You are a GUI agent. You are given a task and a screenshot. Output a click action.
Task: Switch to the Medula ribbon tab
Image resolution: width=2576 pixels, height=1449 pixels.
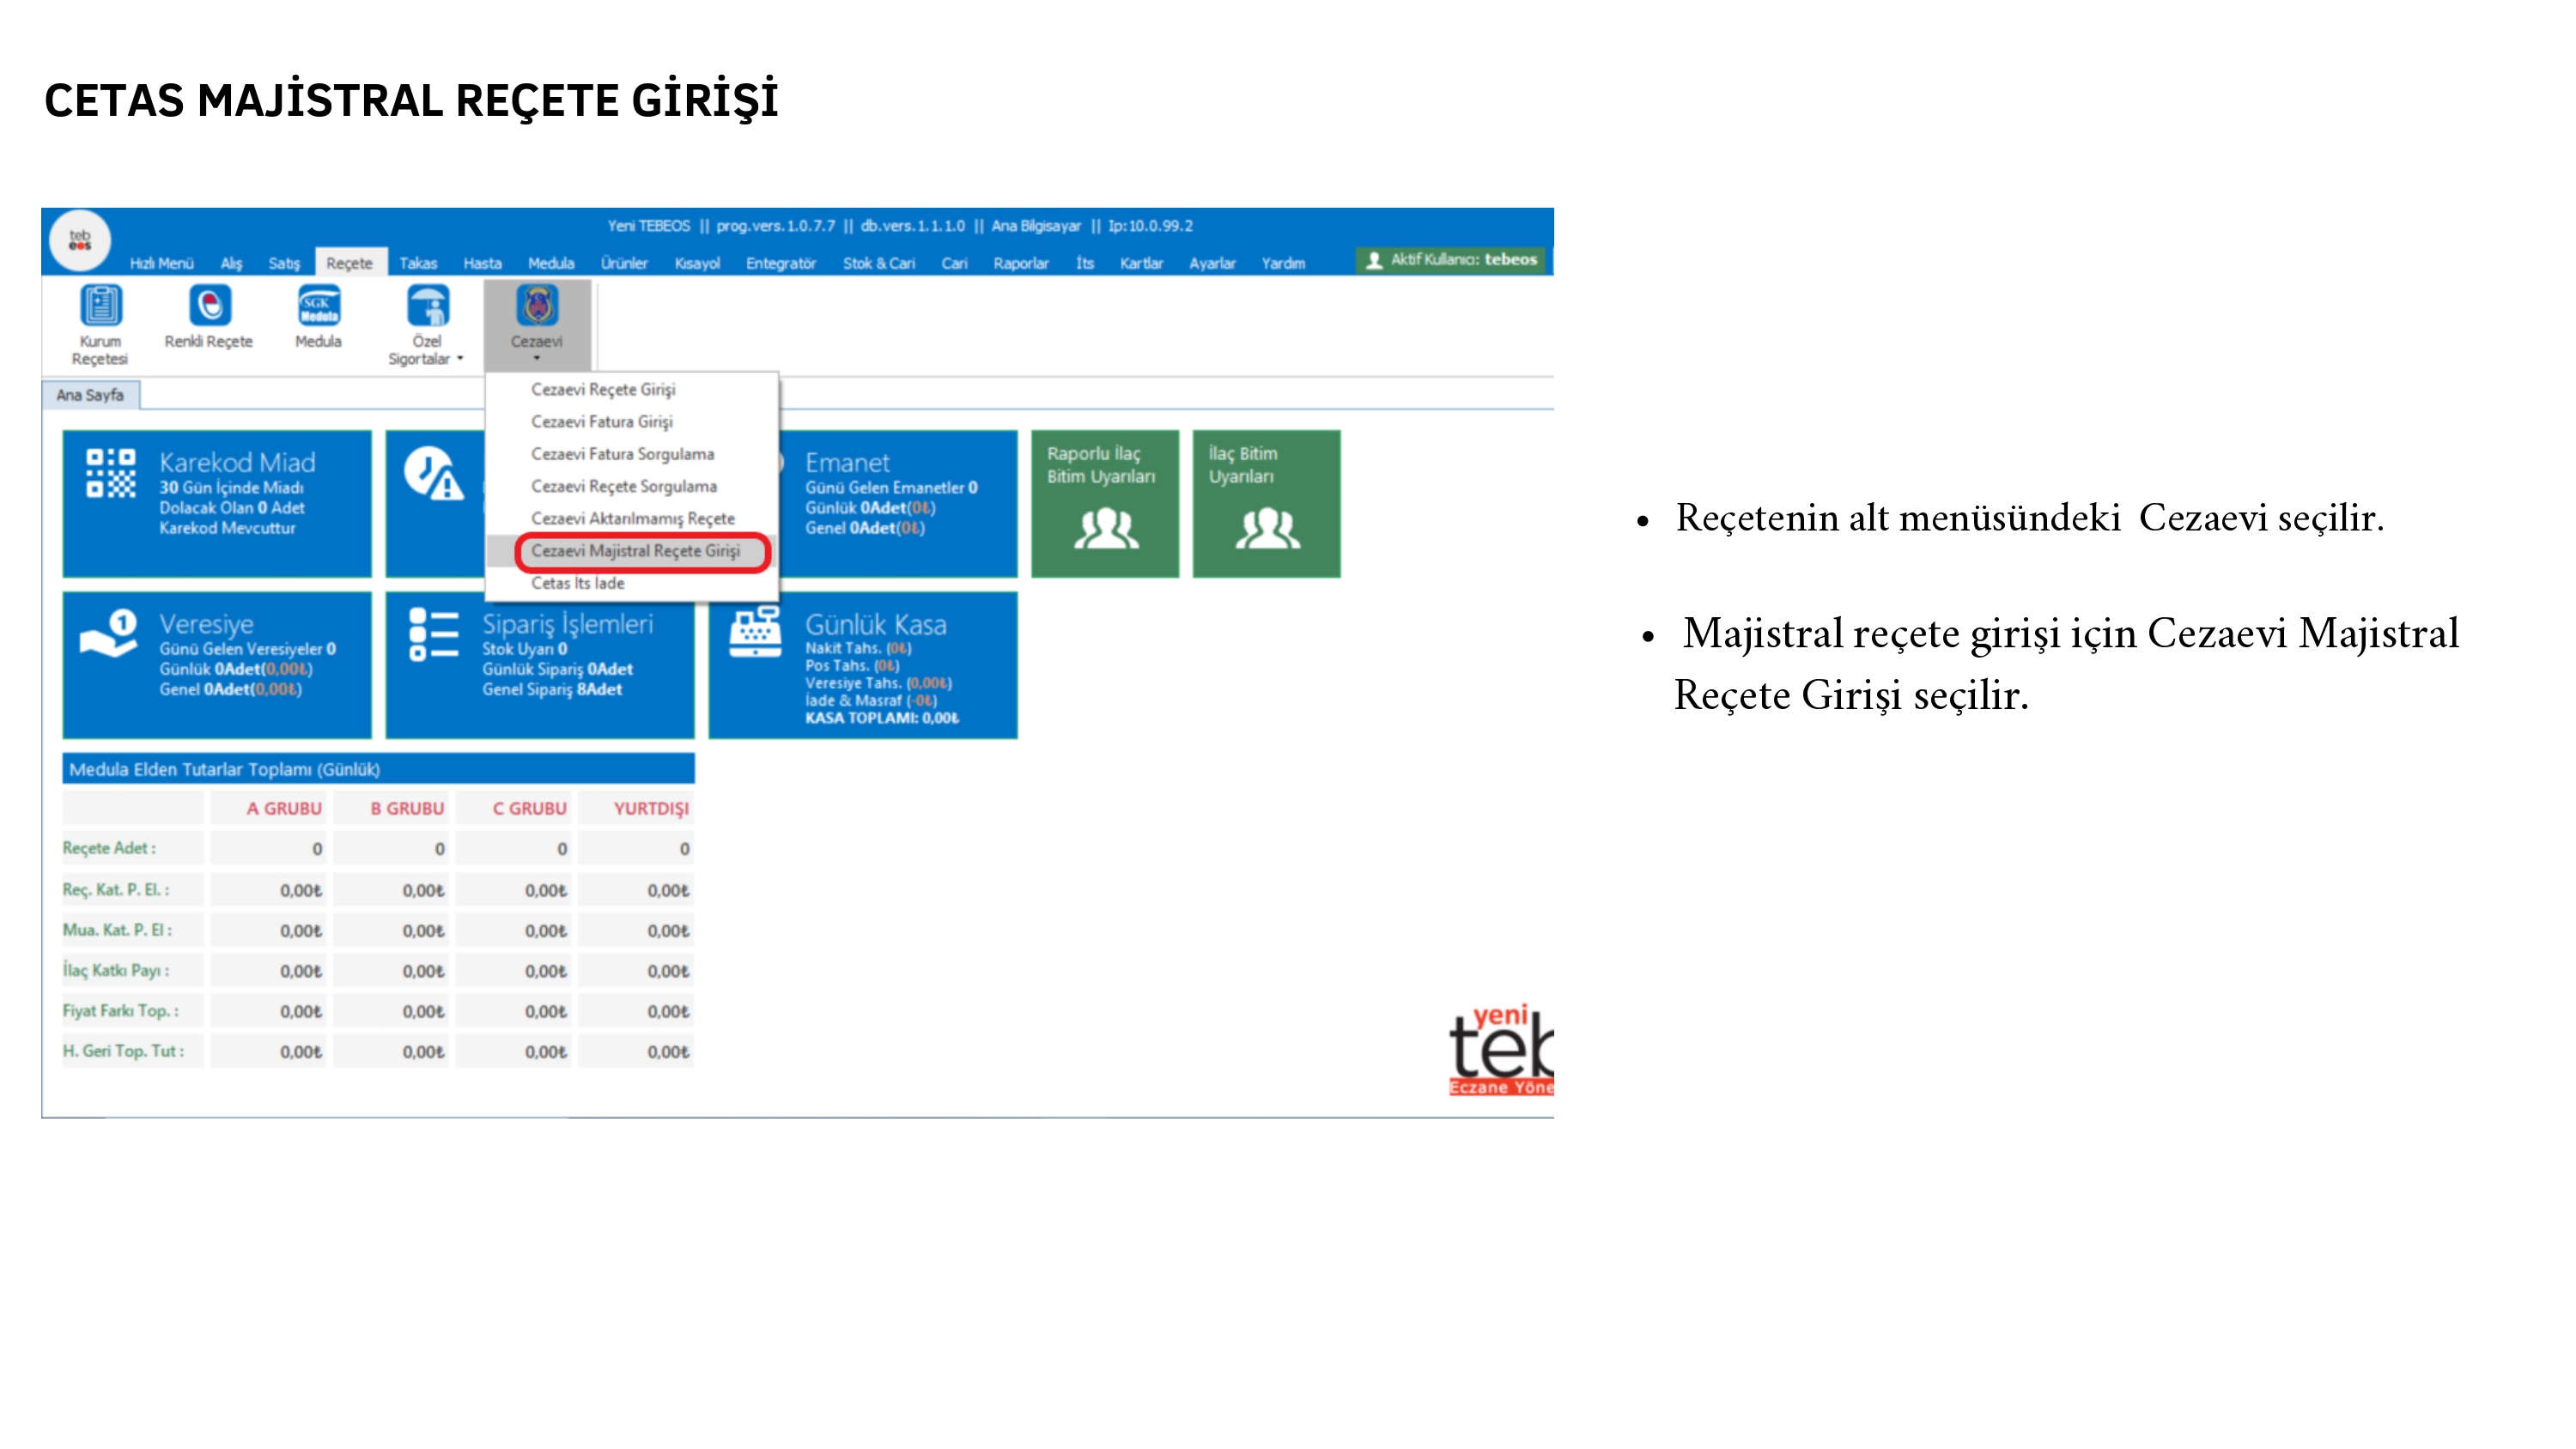[x=550, y=263]
